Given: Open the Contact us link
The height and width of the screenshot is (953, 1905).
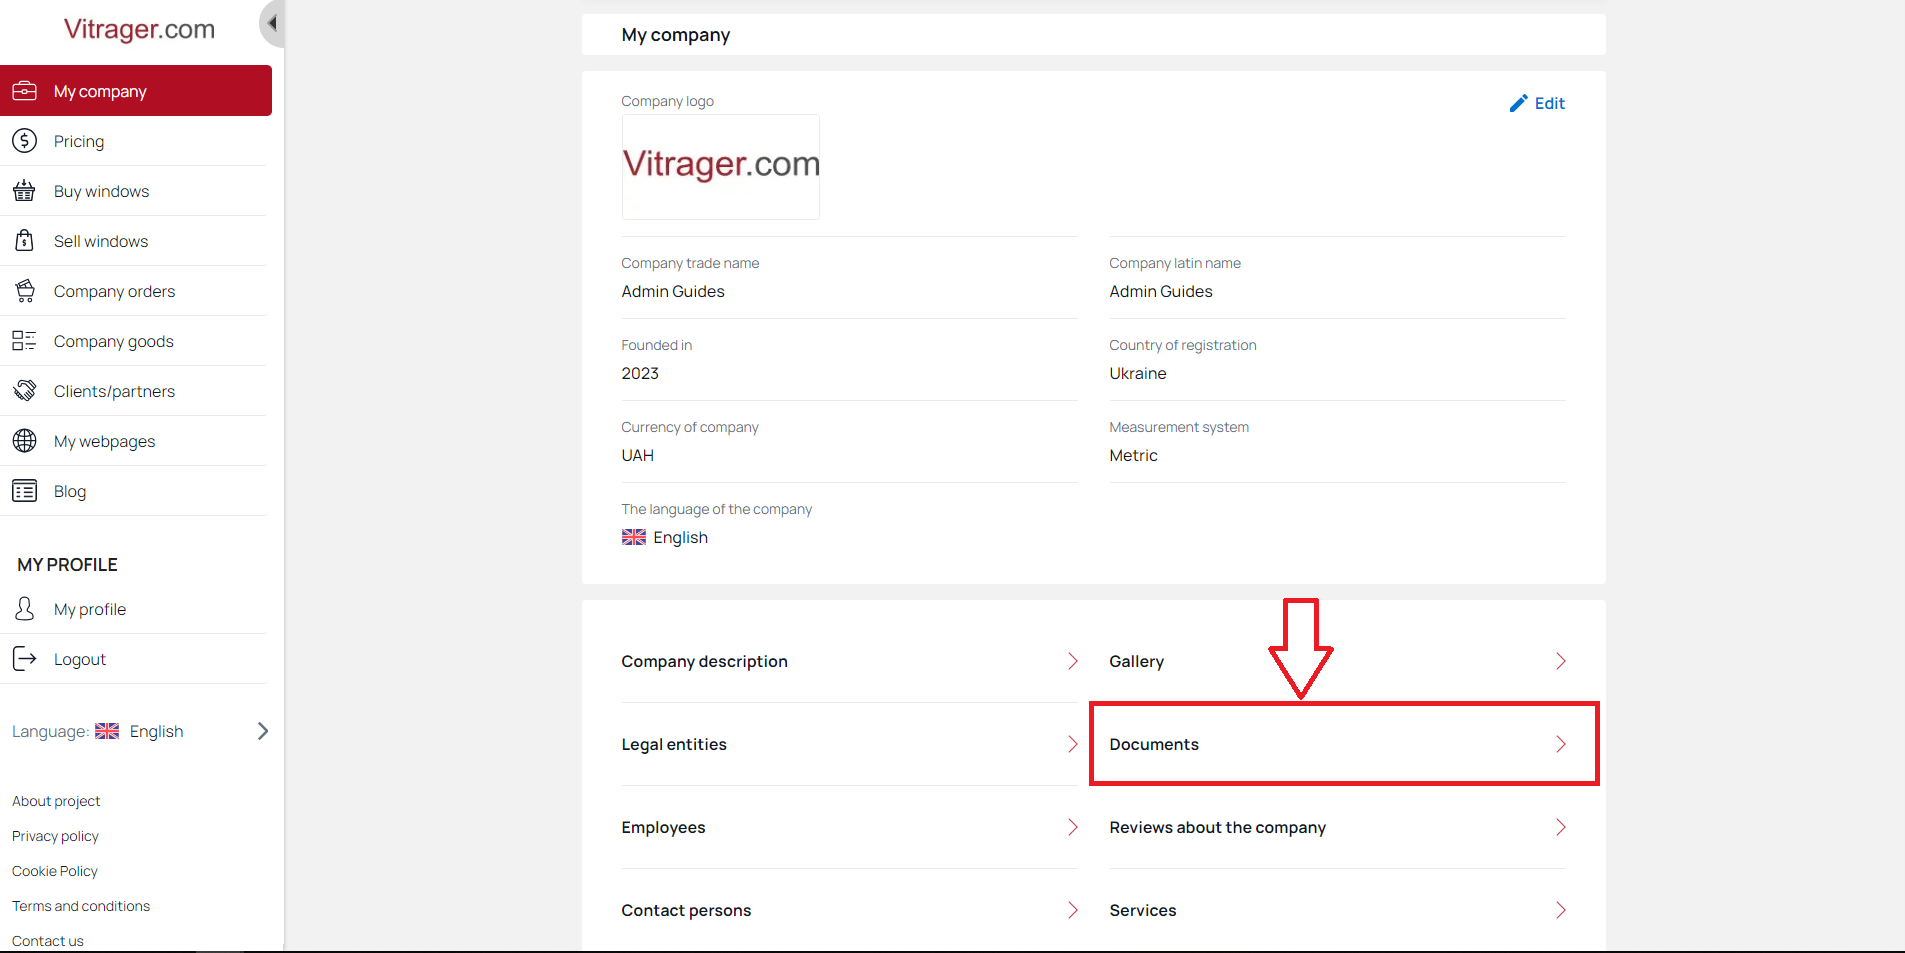Looking at the screenshot, I should [48, 941].
